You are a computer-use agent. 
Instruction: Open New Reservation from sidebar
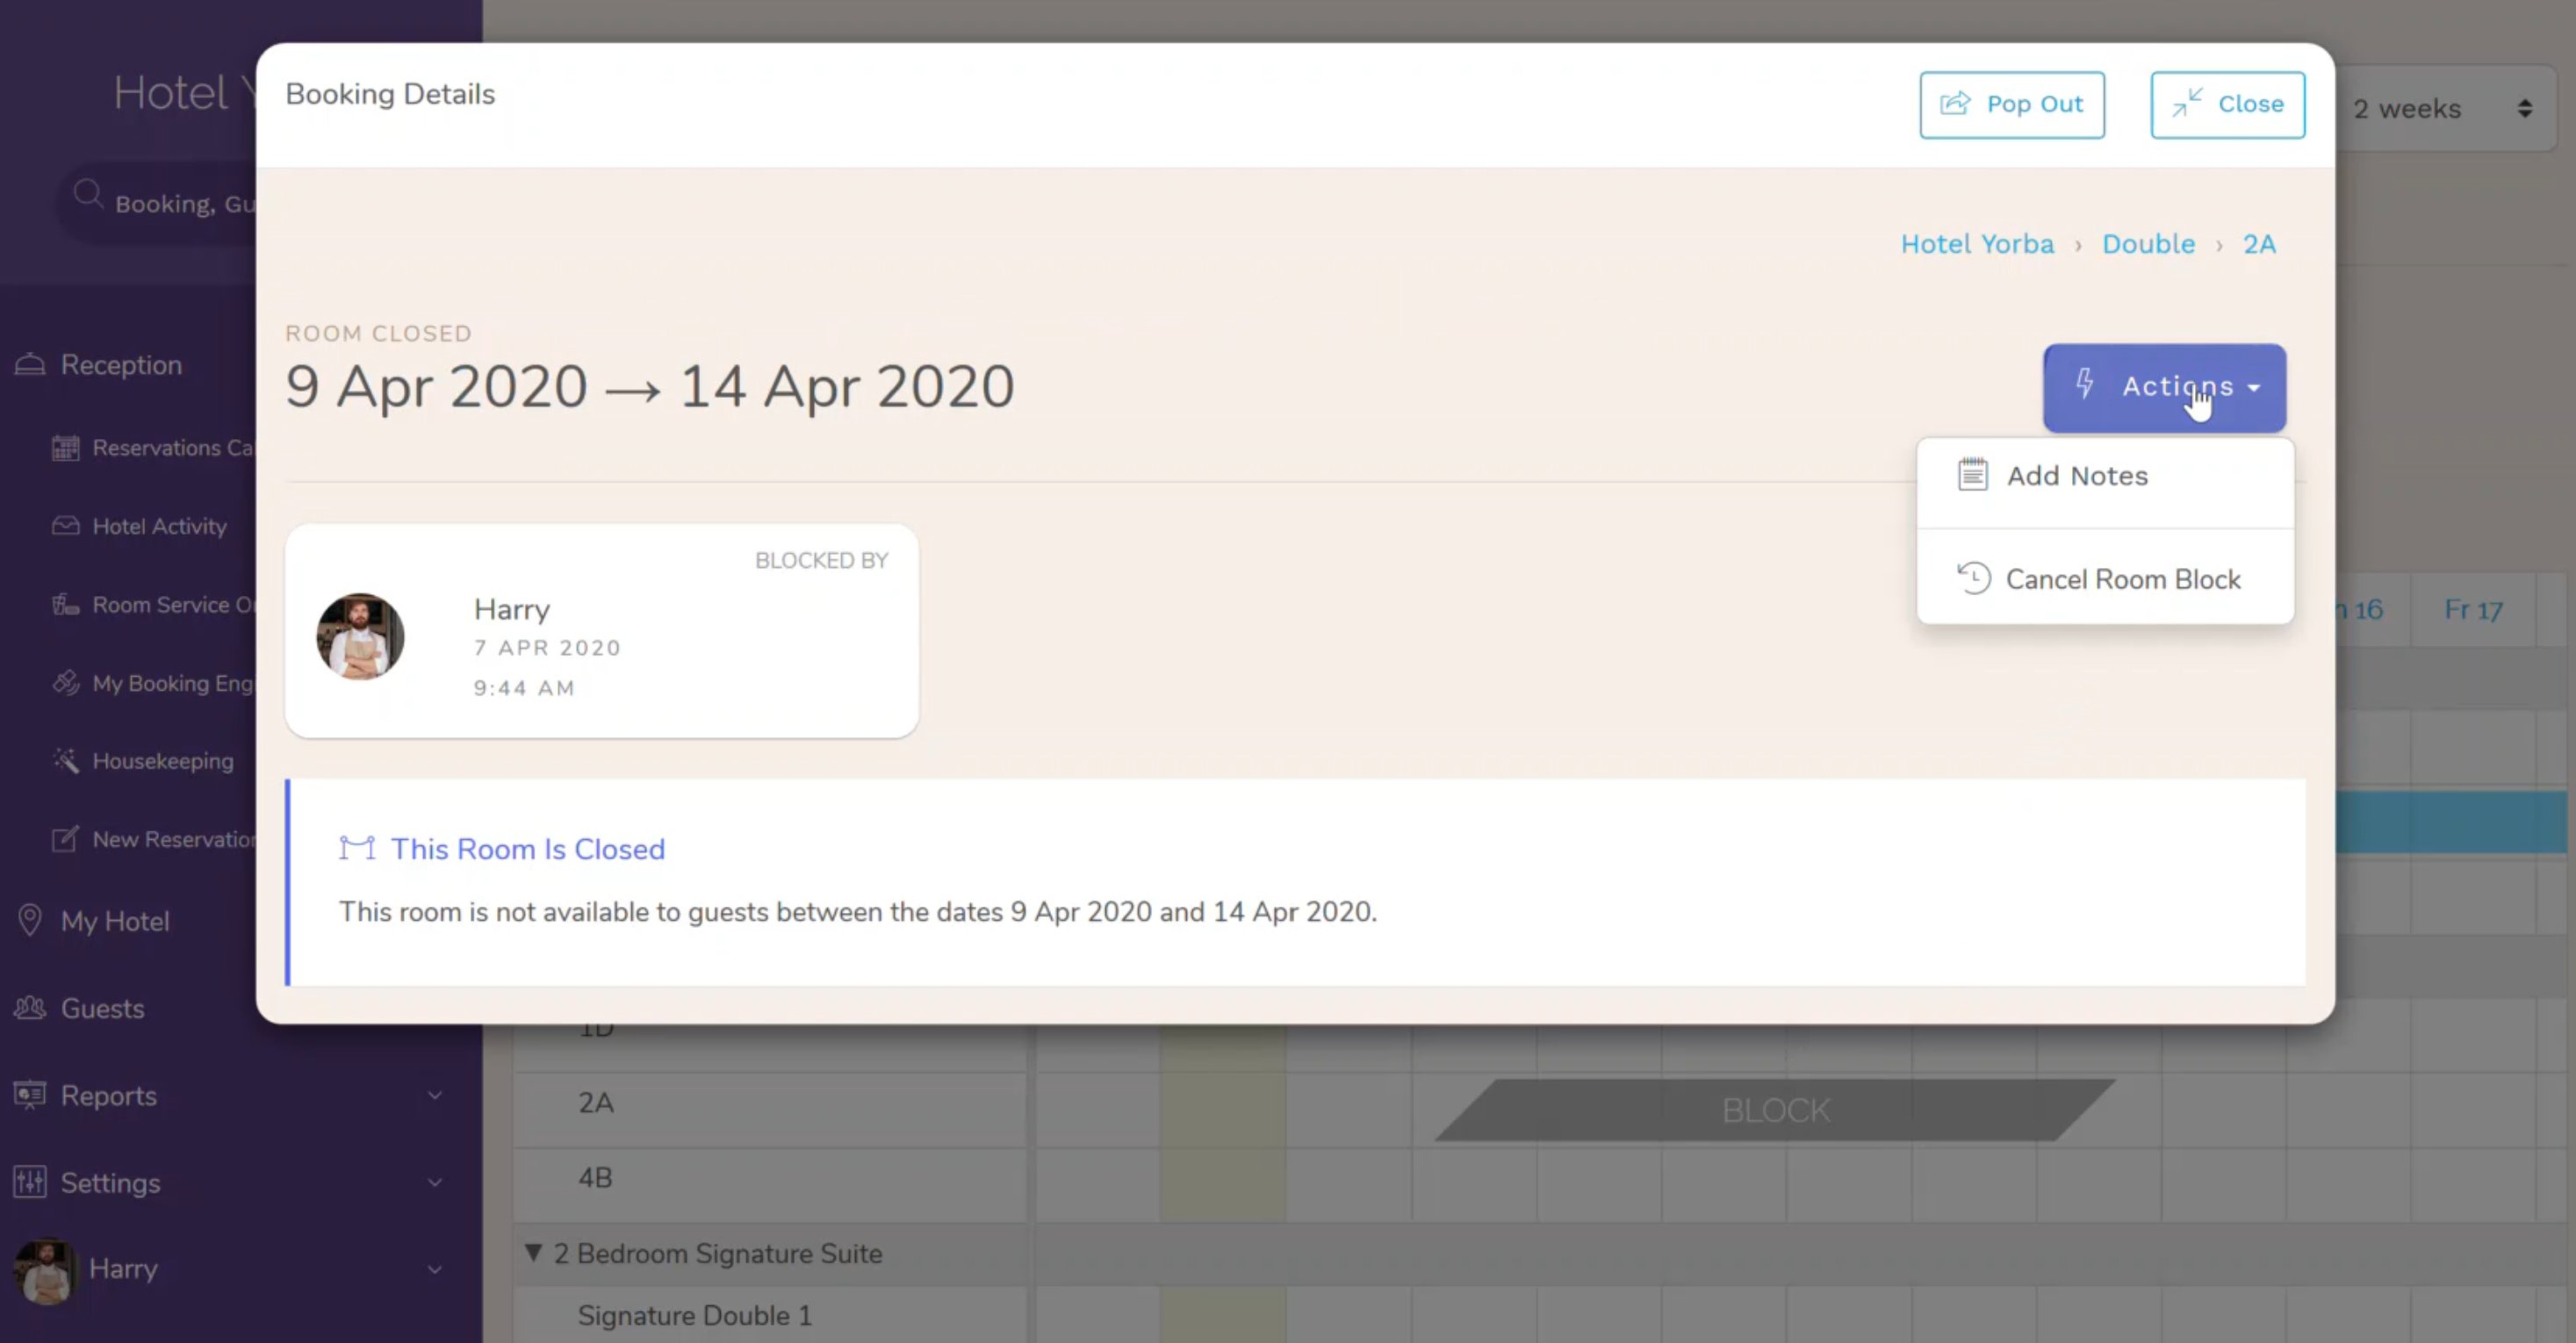click(176, 838)
